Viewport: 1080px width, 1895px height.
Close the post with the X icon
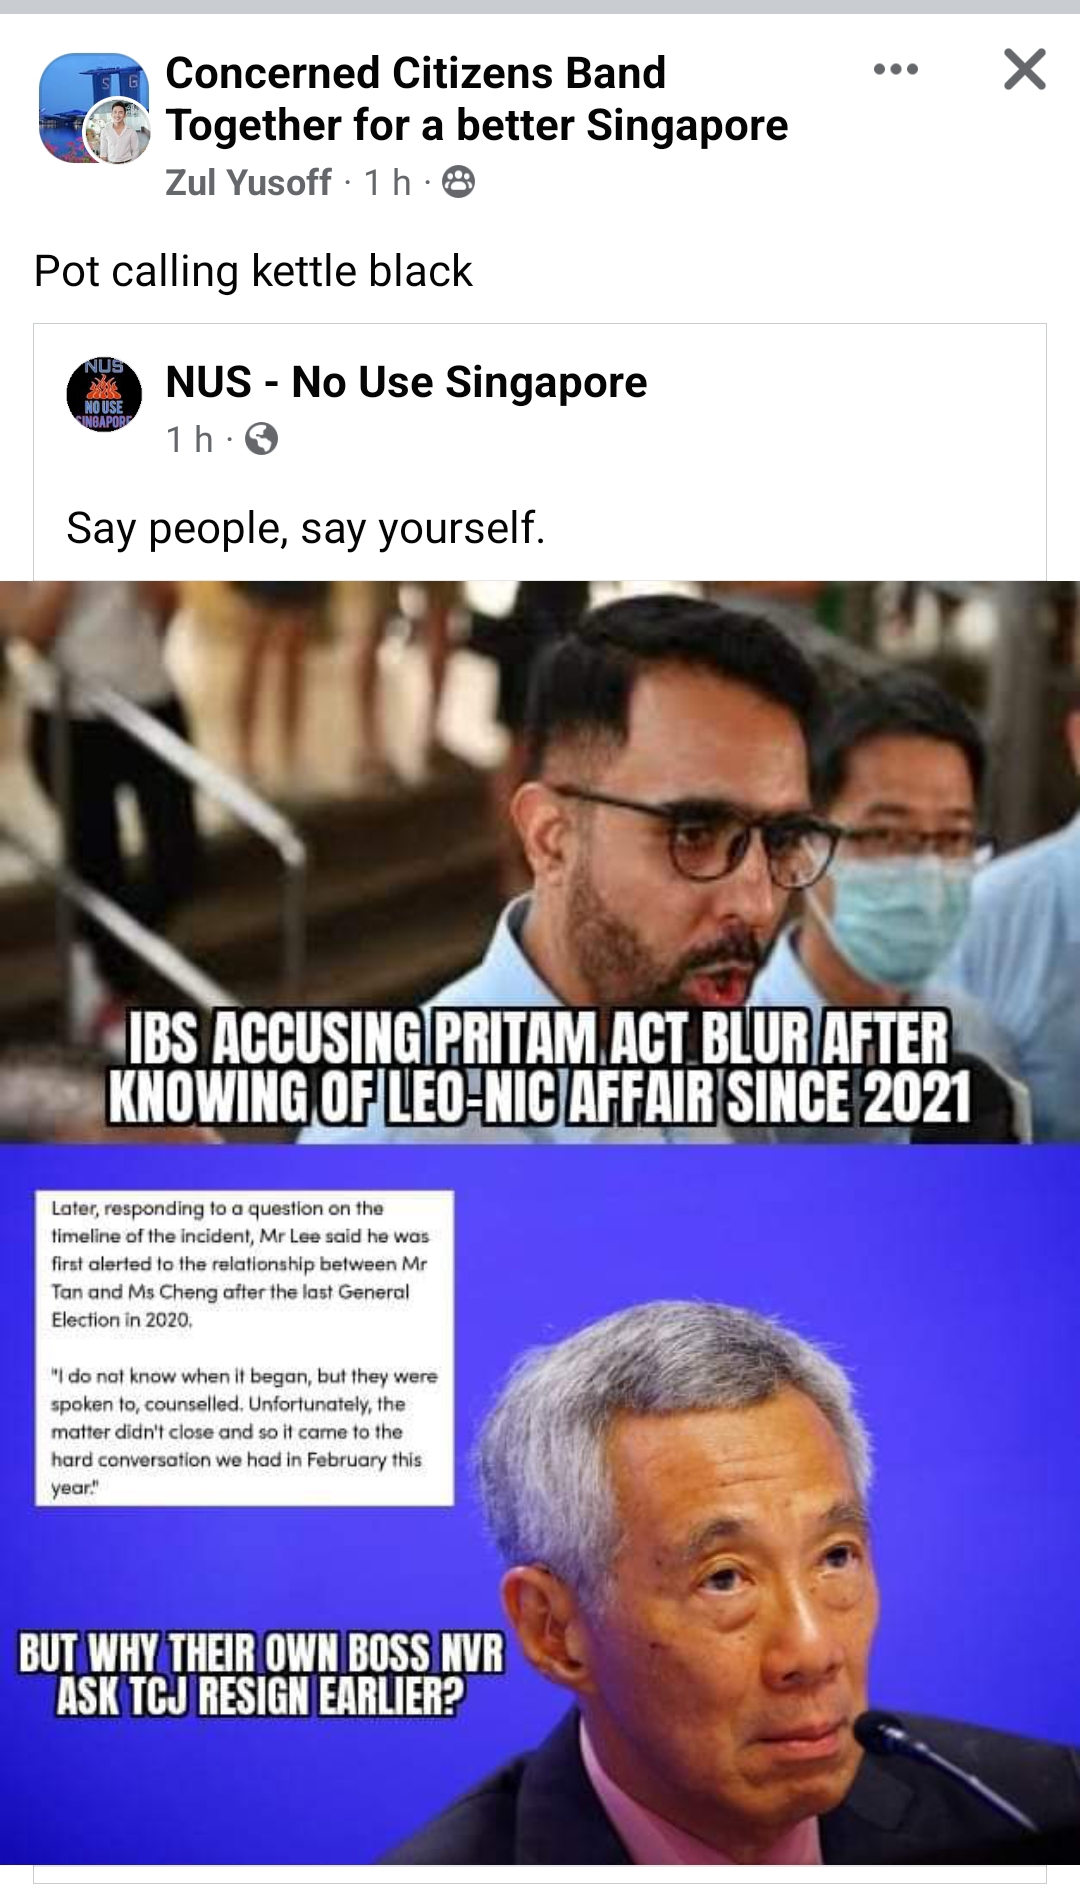tap(1025, 69)
